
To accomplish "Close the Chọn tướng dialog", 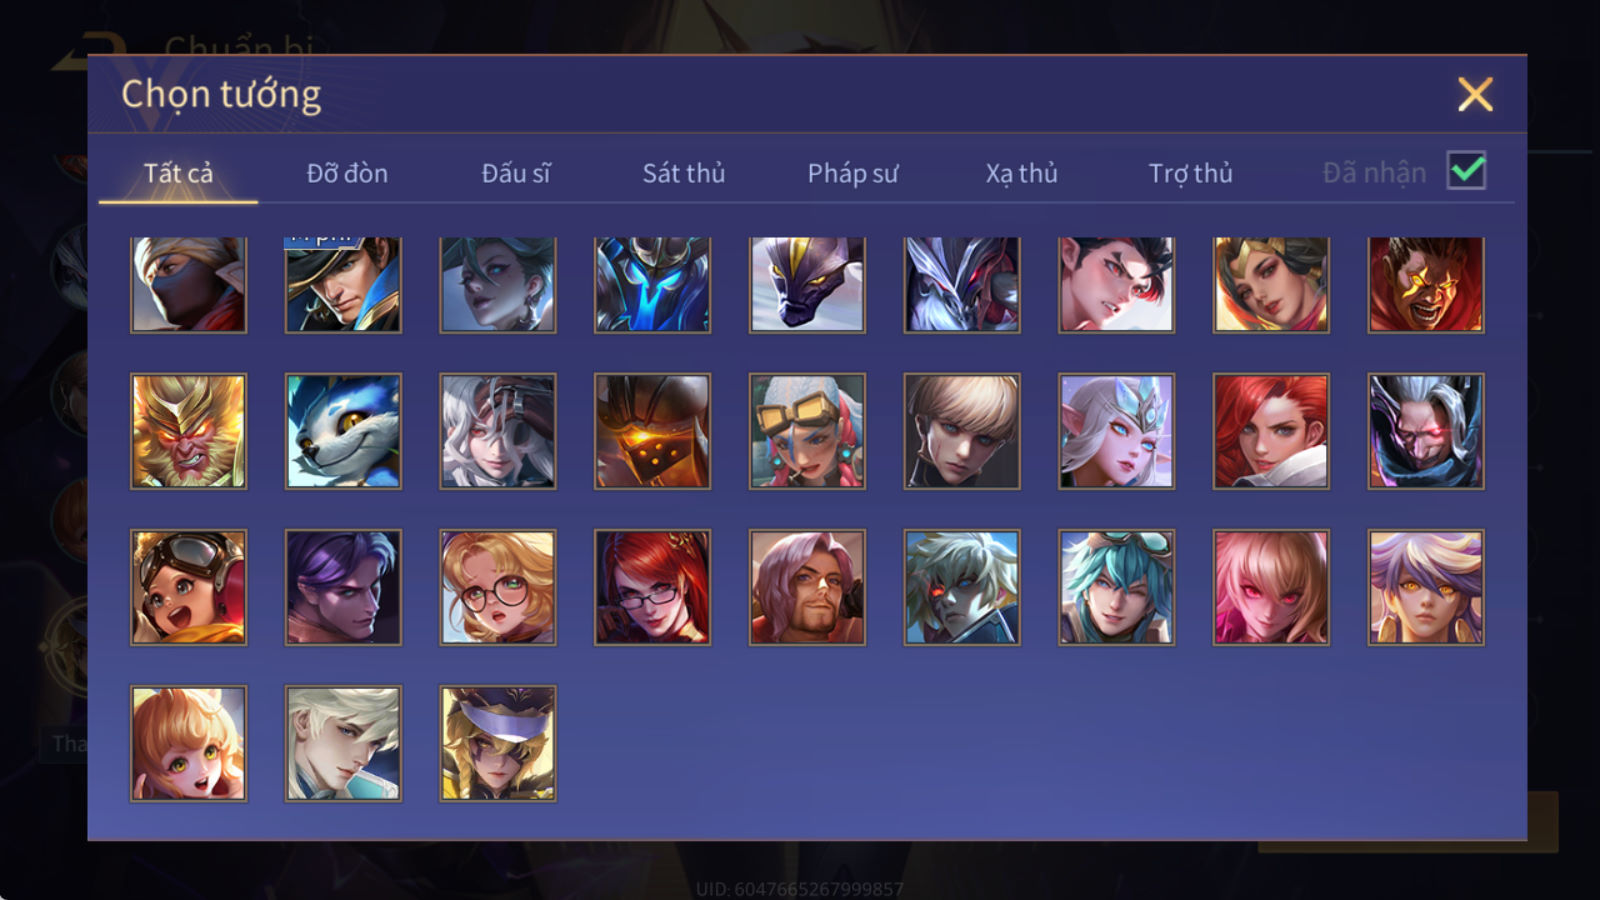I will pyautogui.click(x=1475, y=94).
